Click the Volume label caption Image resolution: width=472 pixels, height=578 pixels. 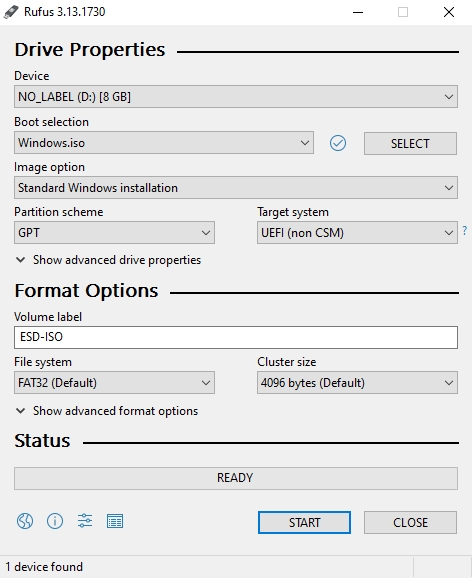(x=48, y=317)
